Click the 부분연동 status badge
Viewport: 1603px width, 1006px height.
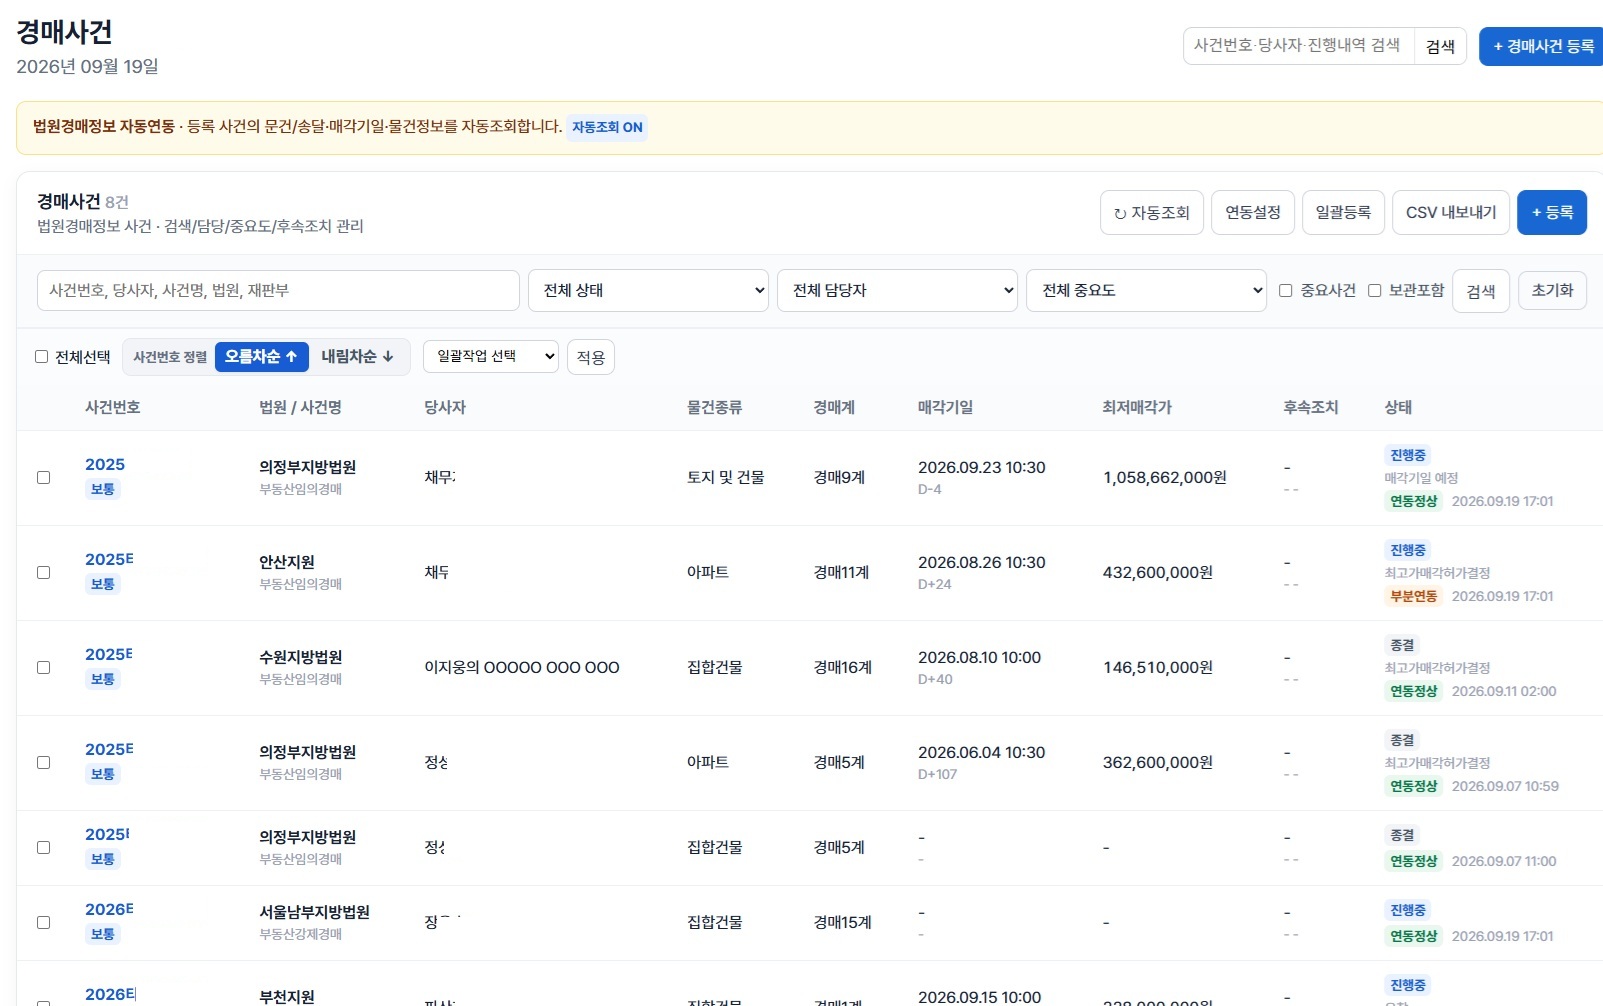[x=1414, y=596]
